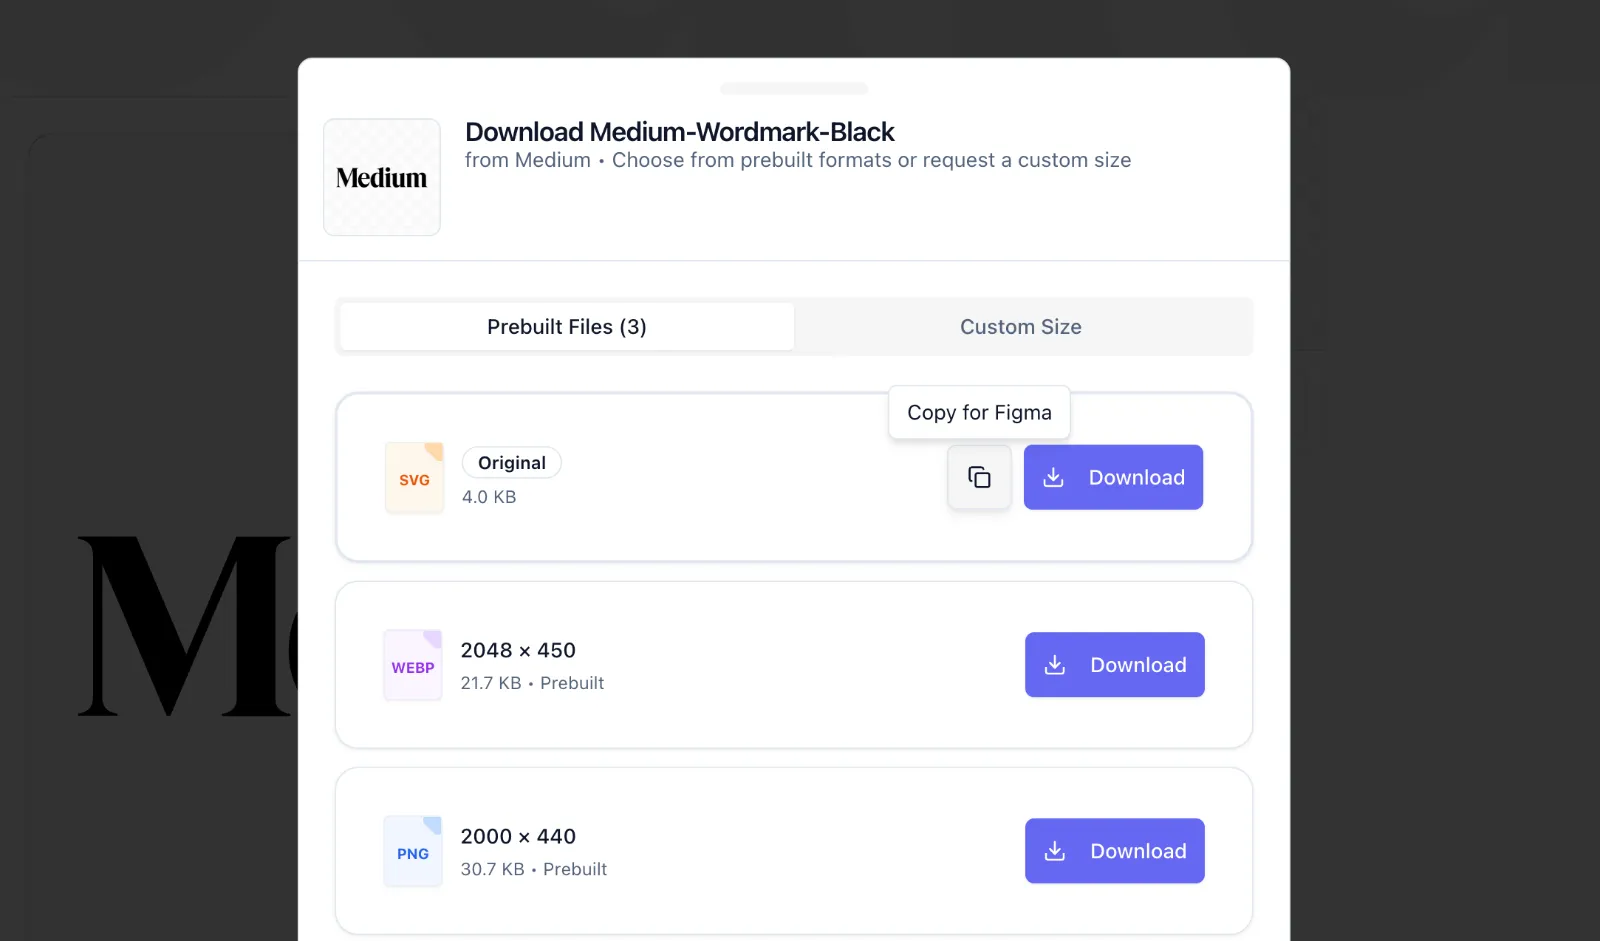
Task: Click the download arrow icon in the PNG row
Action: (x=1054, y=851)
